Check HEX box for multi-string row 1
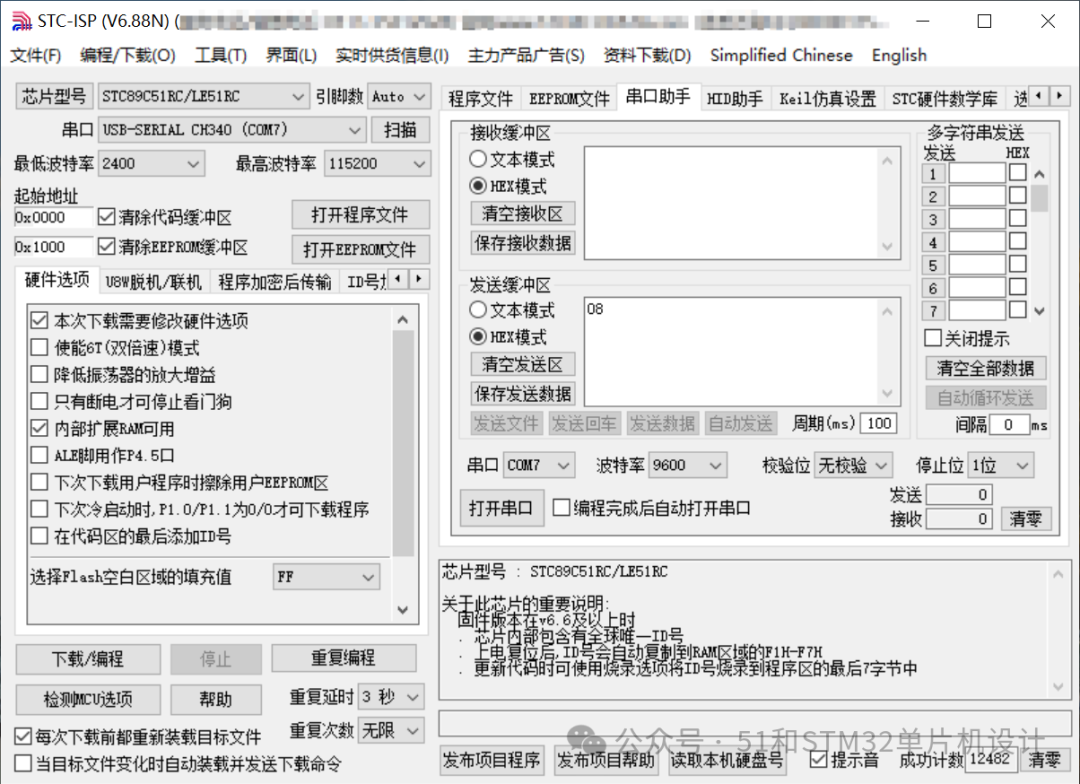The height and width of the screenshot is (784, 1080). 1017,173
